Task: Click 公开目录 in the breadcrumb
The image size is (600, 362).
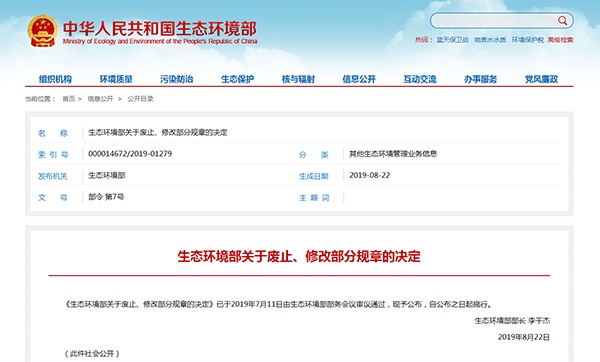Action: click(140, 99)
